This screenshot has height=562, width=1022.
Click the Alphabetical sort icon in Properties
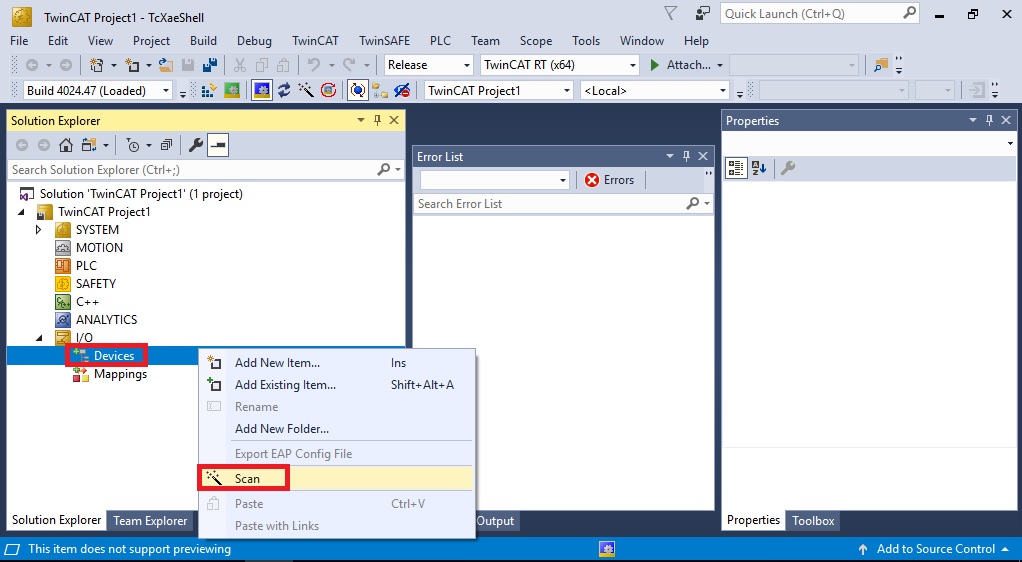759,168
